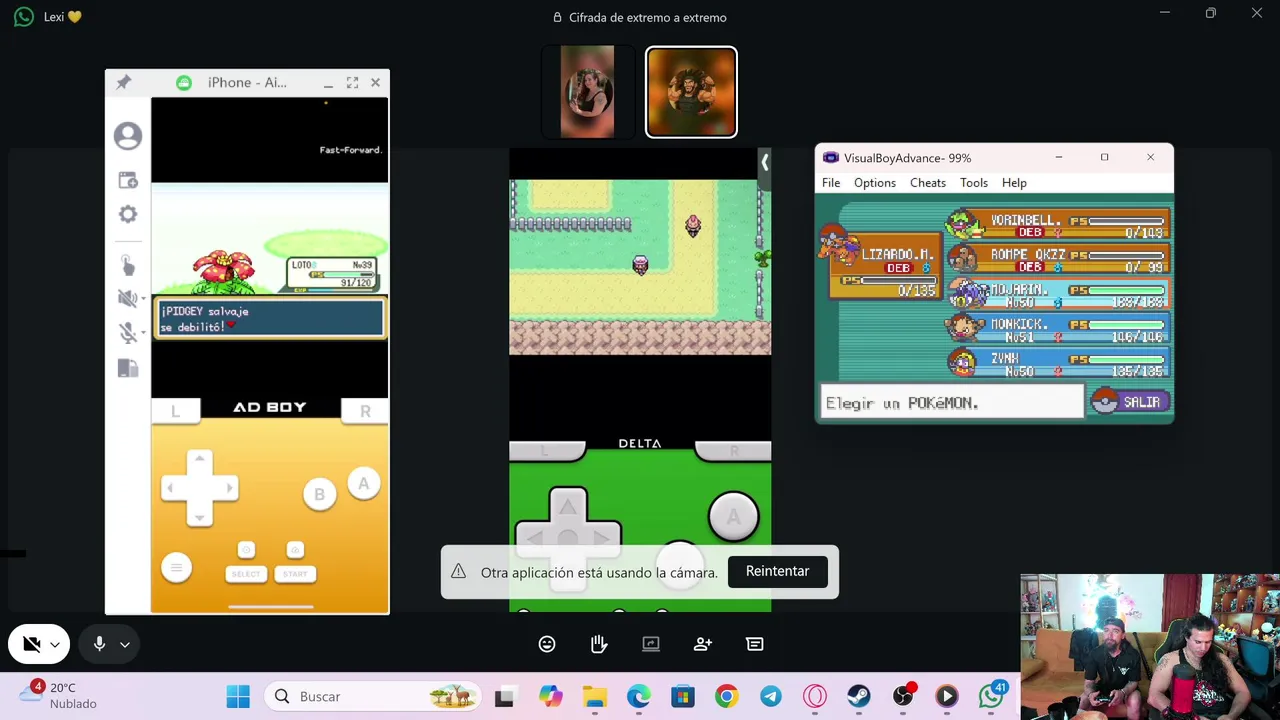Open the weather widget showing 20°C Nublado
1280x720 pixels.
(x=60, y=695)
